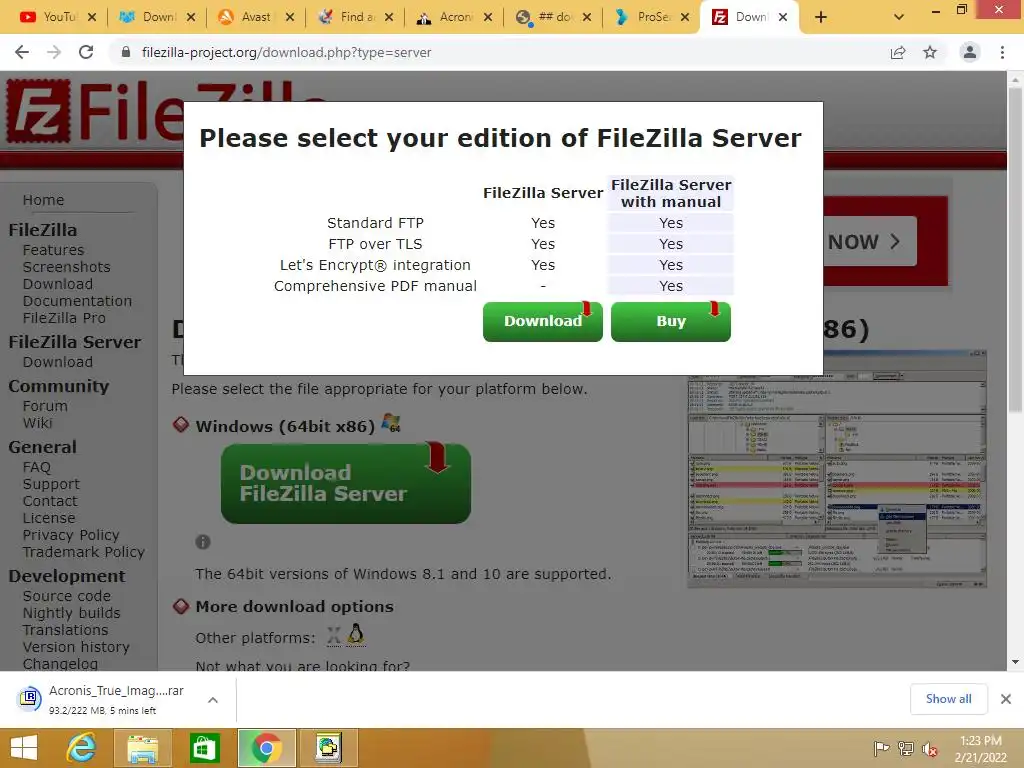Click the large Download FileZilla Server button
The width and height of the screenshot is (1024, 768).
click(x=345, y=483)
